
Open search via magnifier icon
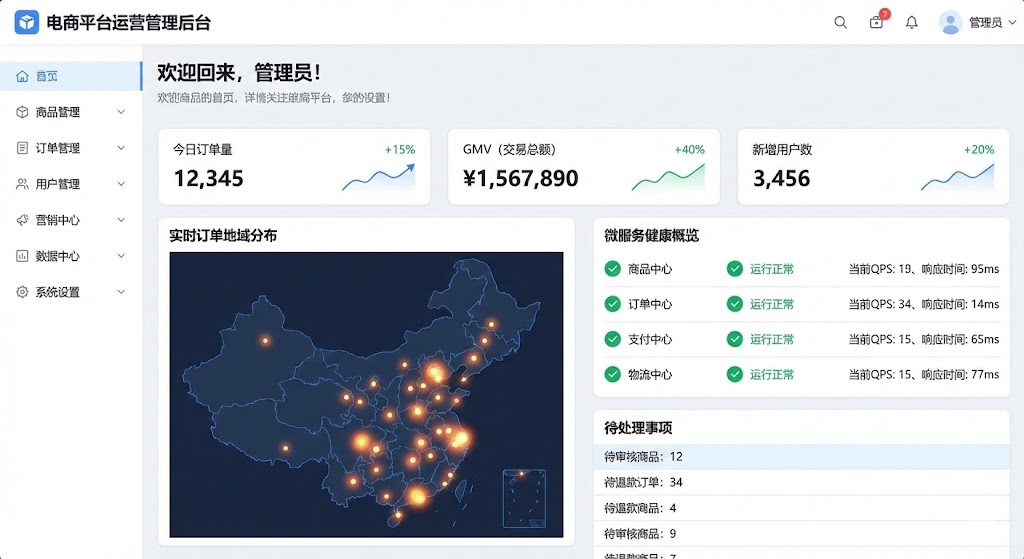click(x=840, y=22)
